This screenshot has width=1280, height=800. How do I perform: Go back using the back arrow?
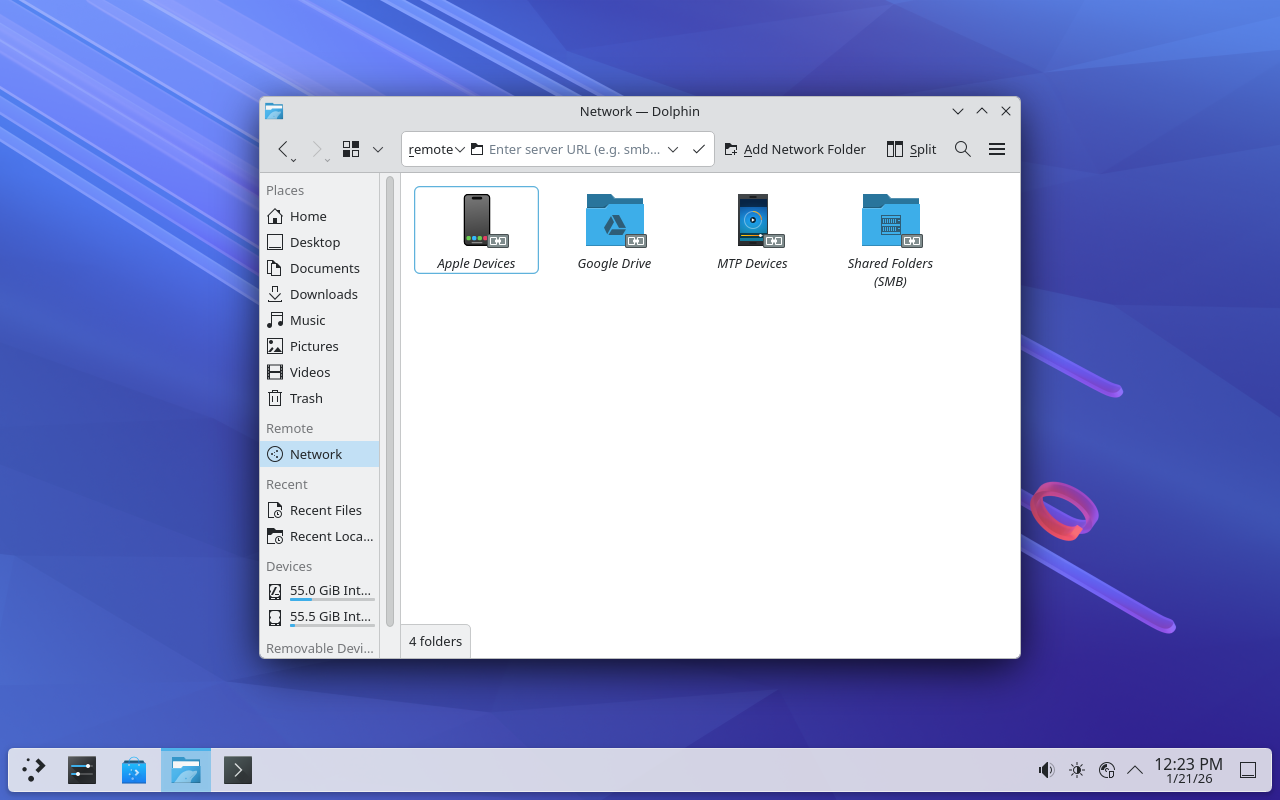pyautogui.click(x=283, y=149)
